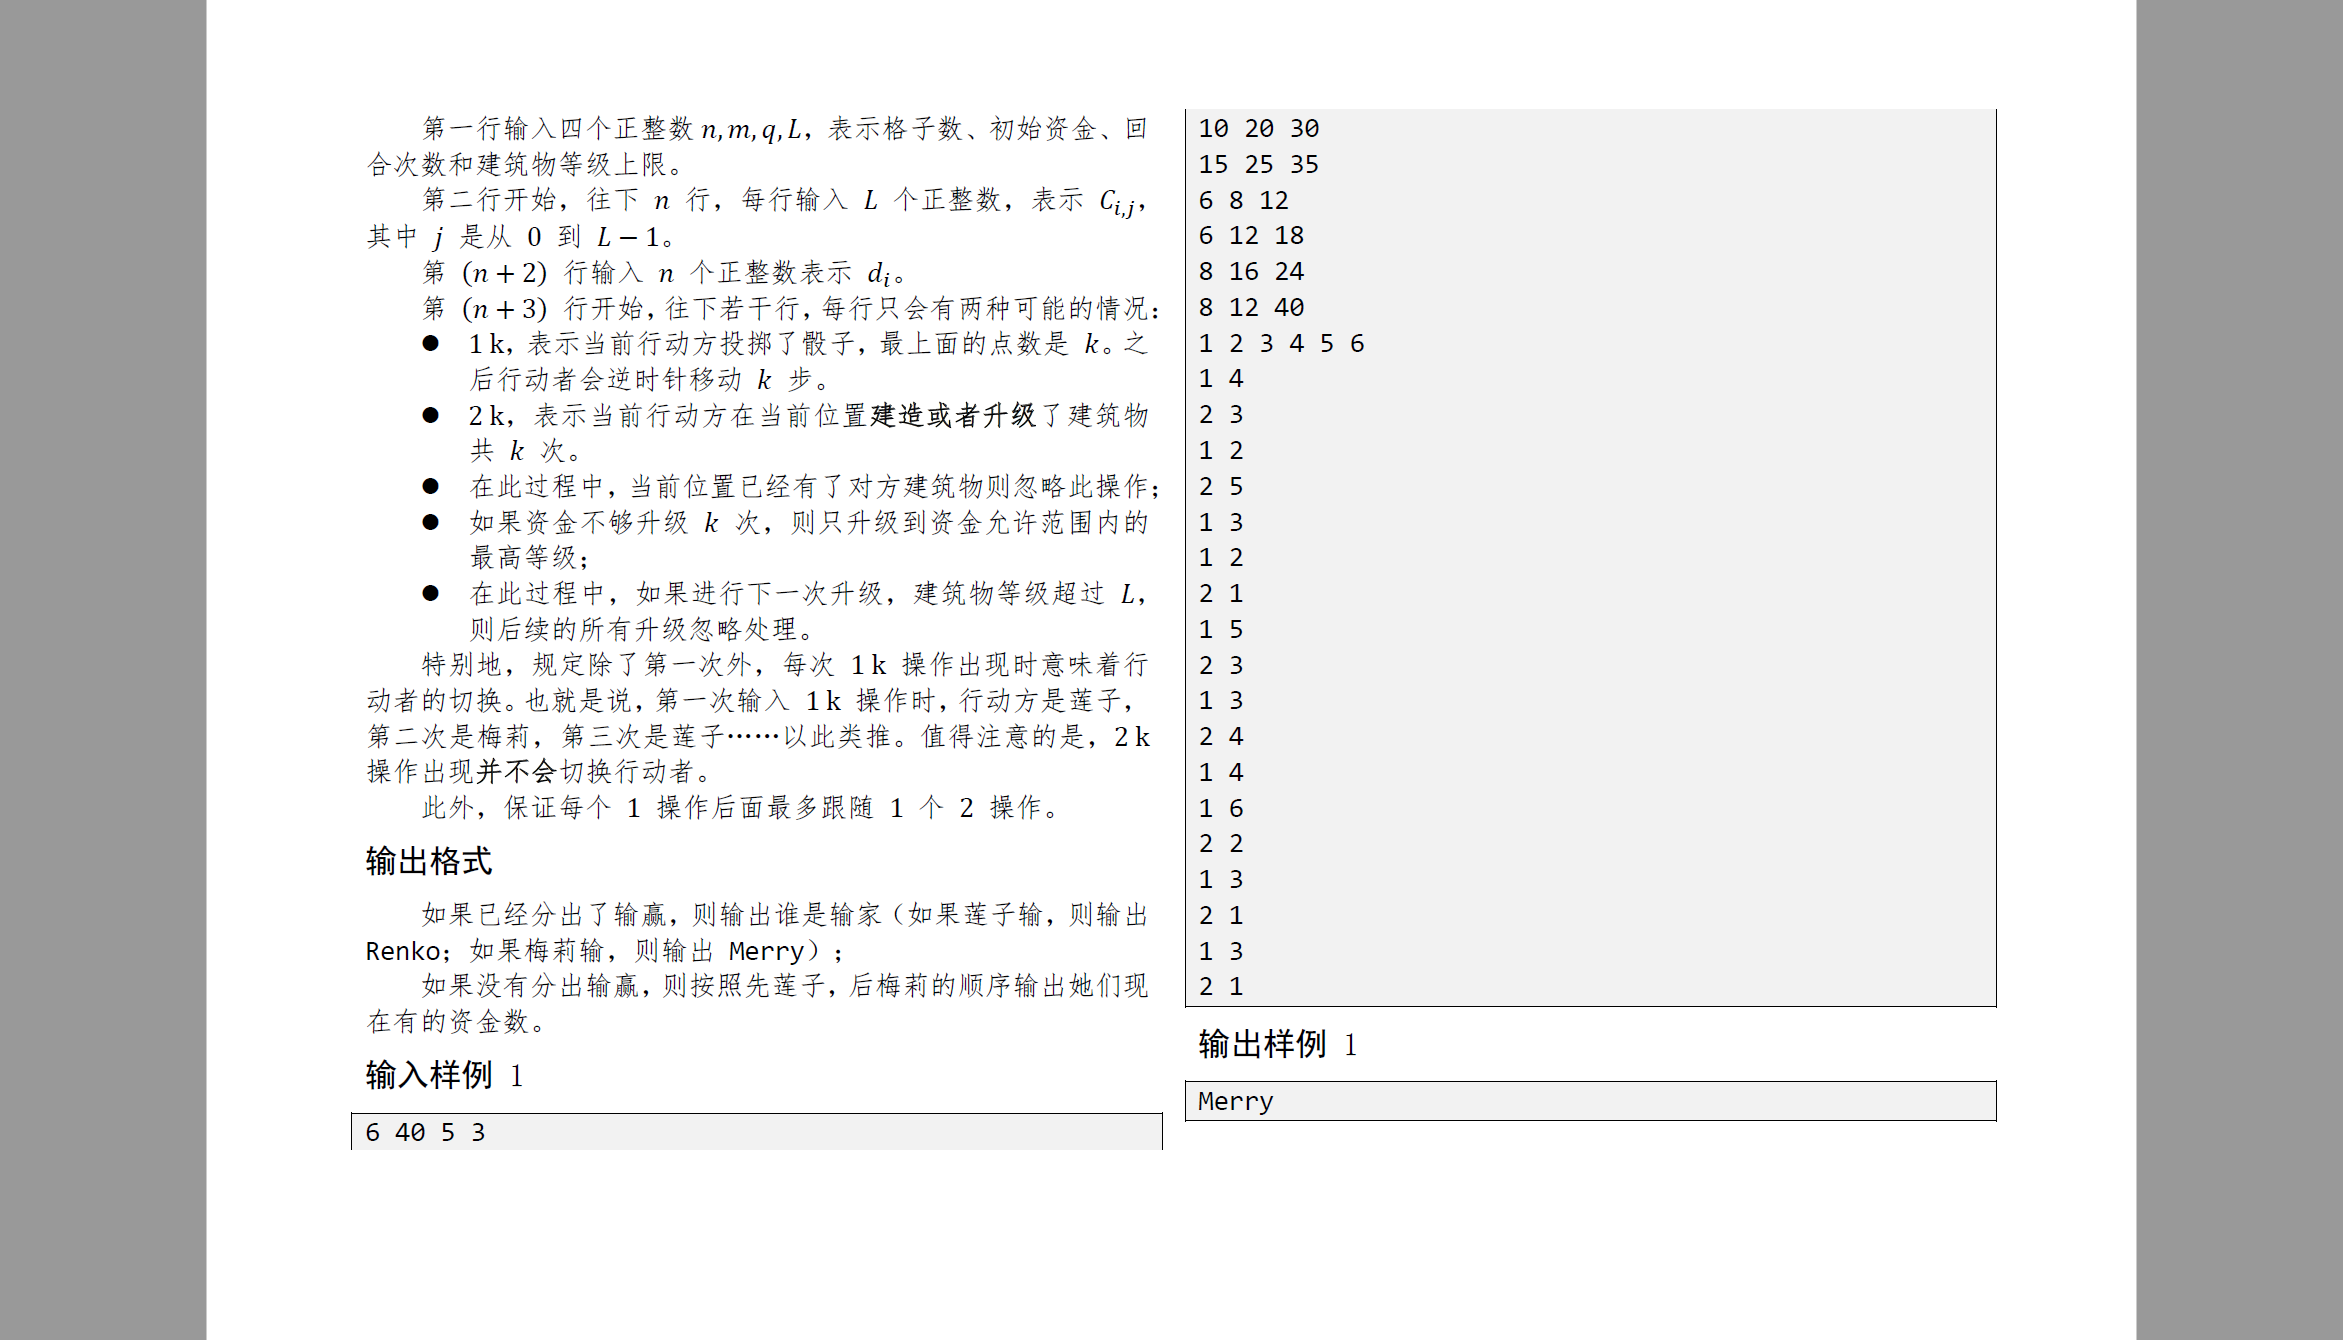Click the code line '6 12 18'
This screenshot has height=1340, width=2343.
(1251, 236)
